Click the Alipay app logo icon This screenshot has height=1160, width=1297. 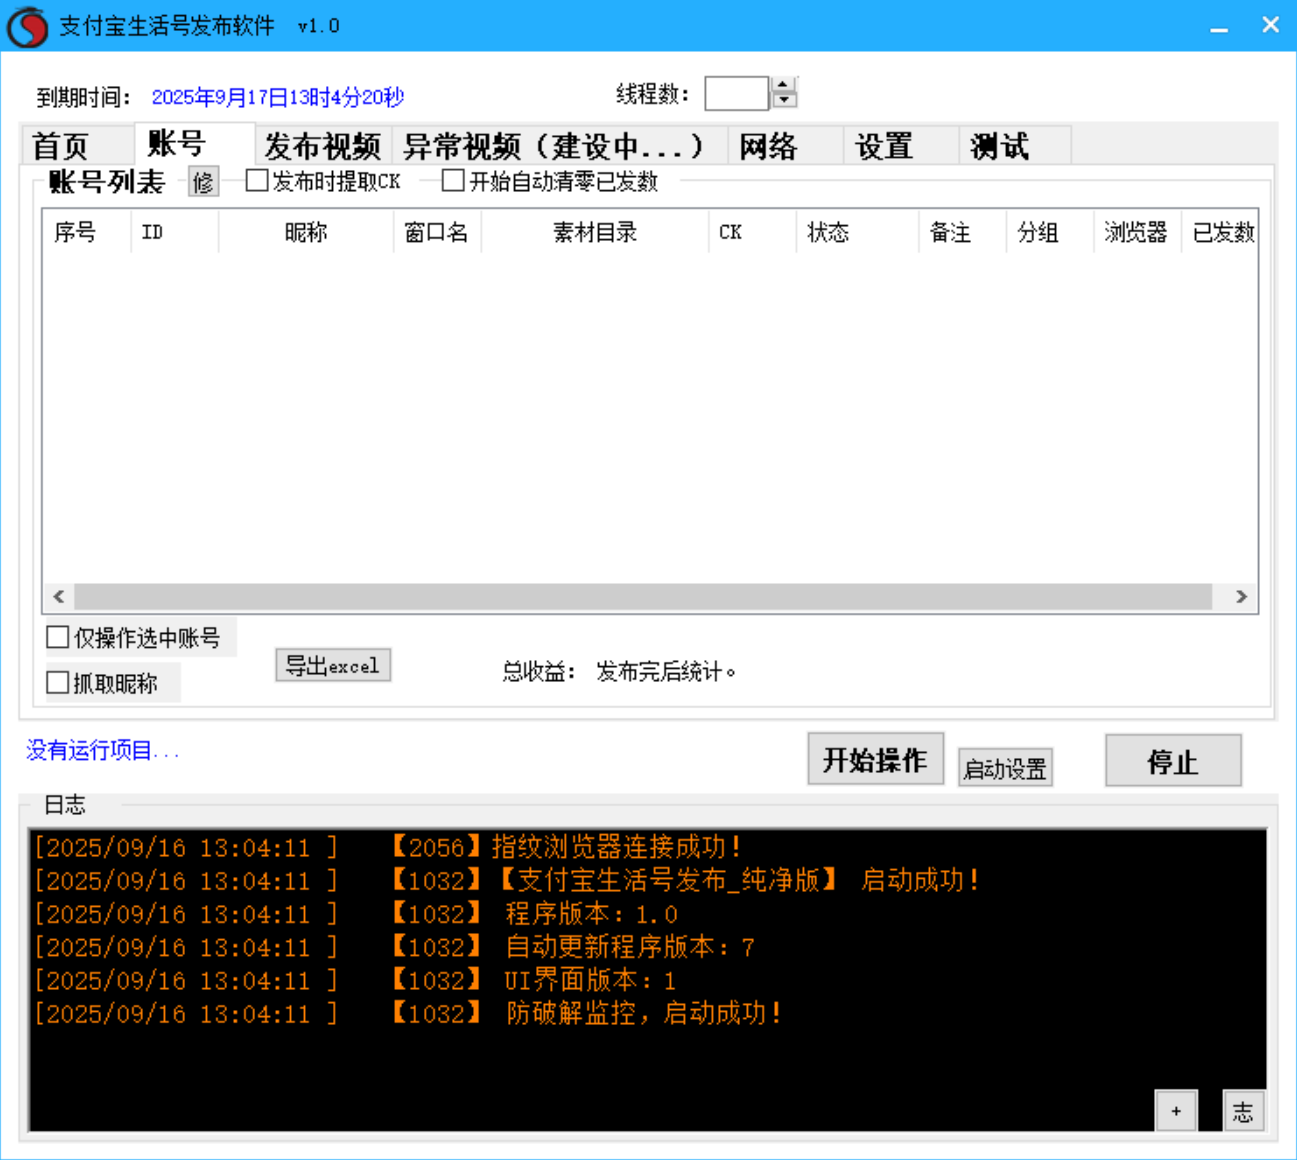click(x=26, y=25)
